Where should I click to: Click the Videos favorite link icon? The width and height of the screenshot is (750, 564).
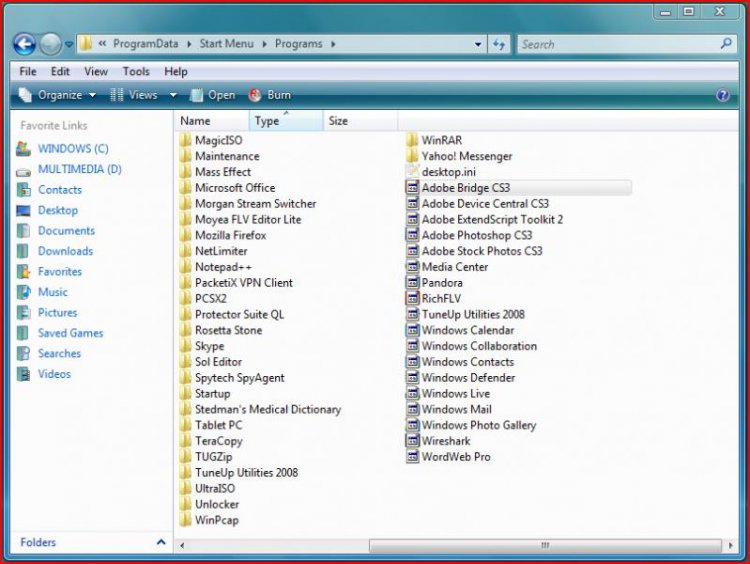click(x=23, y=374)
